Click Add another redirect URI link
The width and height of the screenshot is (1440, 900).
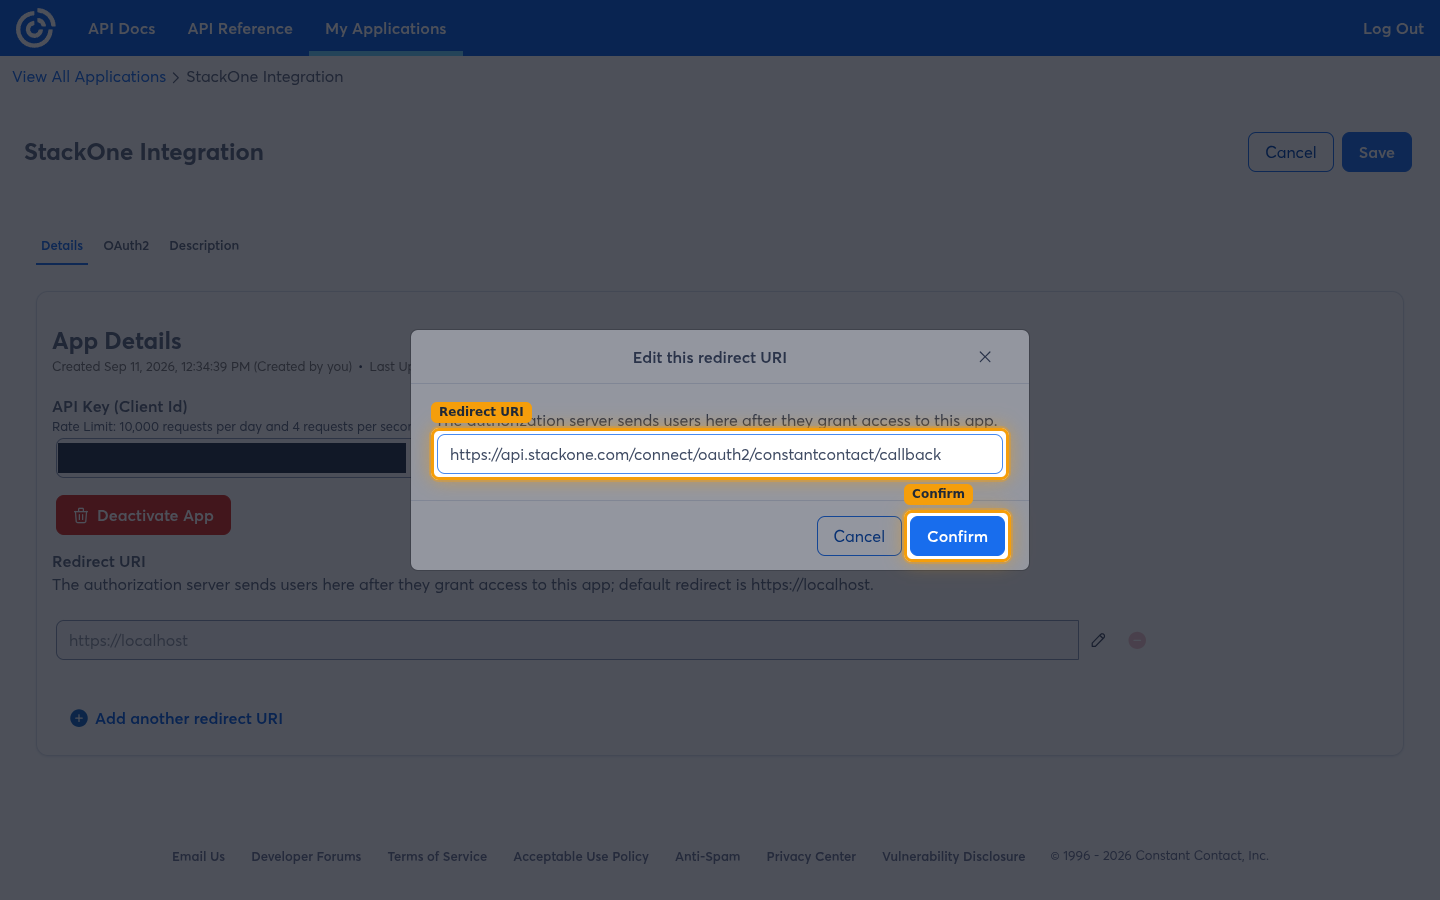(x=189, y=718)
